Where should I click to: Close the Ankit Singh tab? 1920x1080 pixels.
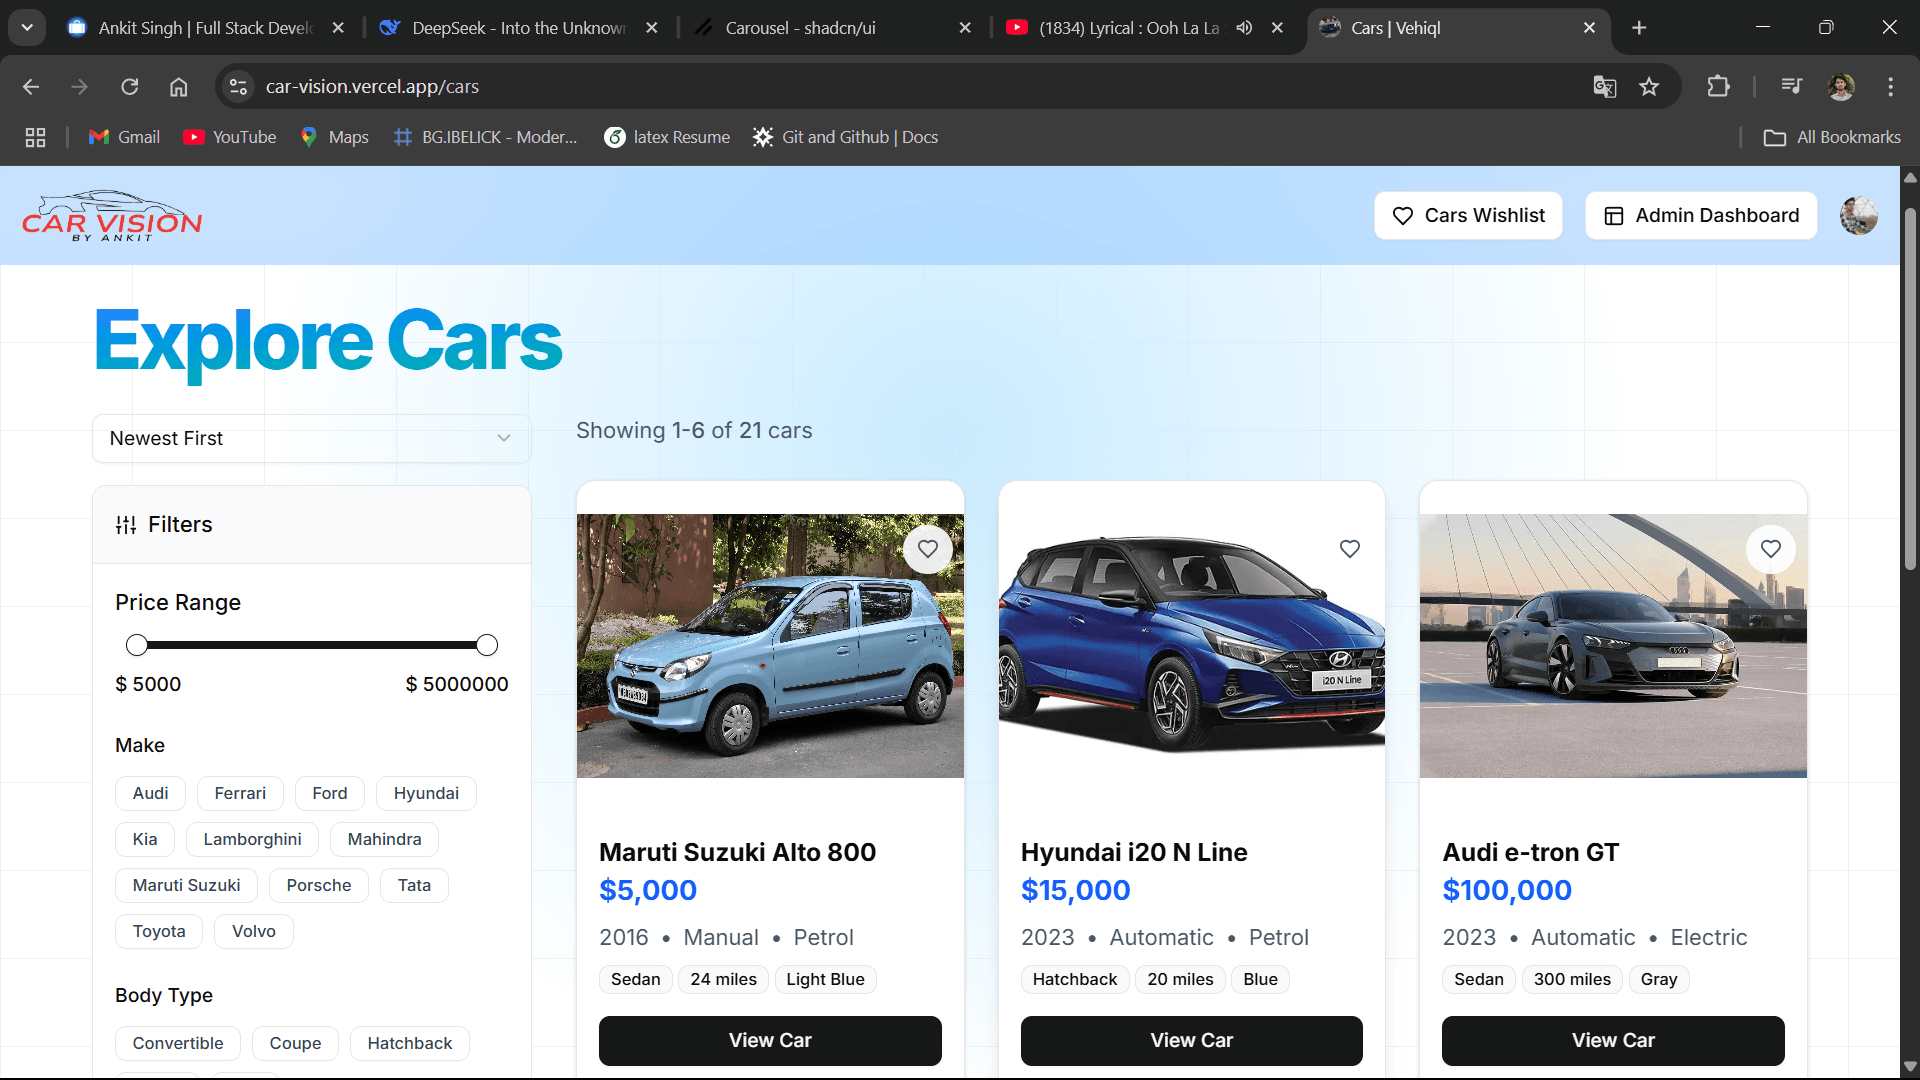(x=338, y=28)
